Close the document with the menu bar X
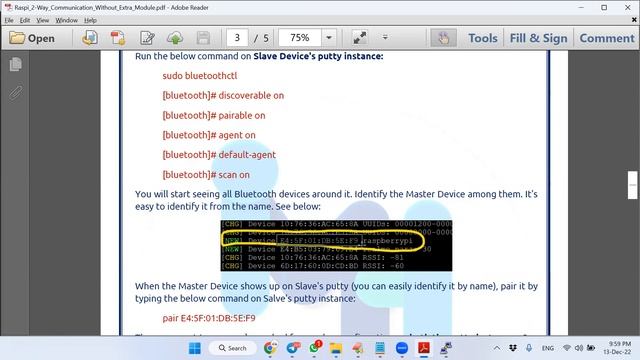 [x=634, y=20]
